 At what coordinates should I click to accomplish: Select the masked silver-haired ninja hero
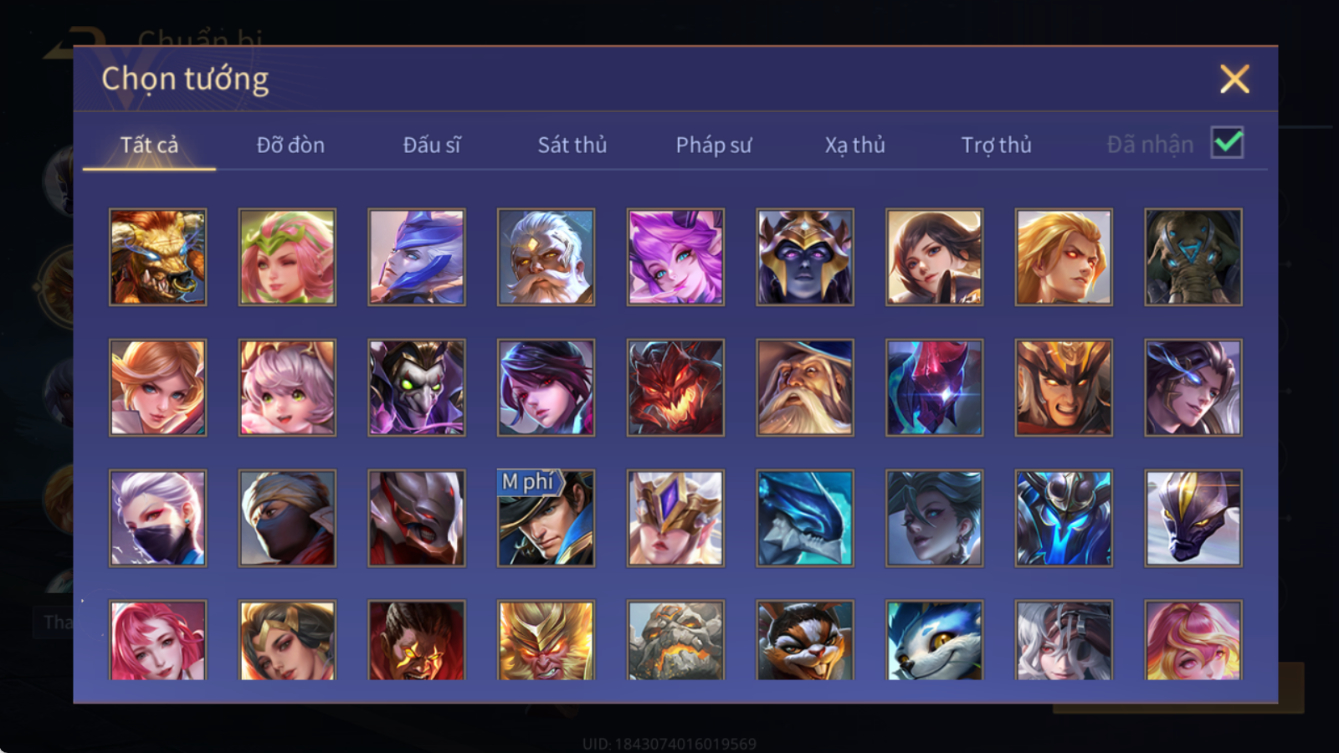coord(158,518)
